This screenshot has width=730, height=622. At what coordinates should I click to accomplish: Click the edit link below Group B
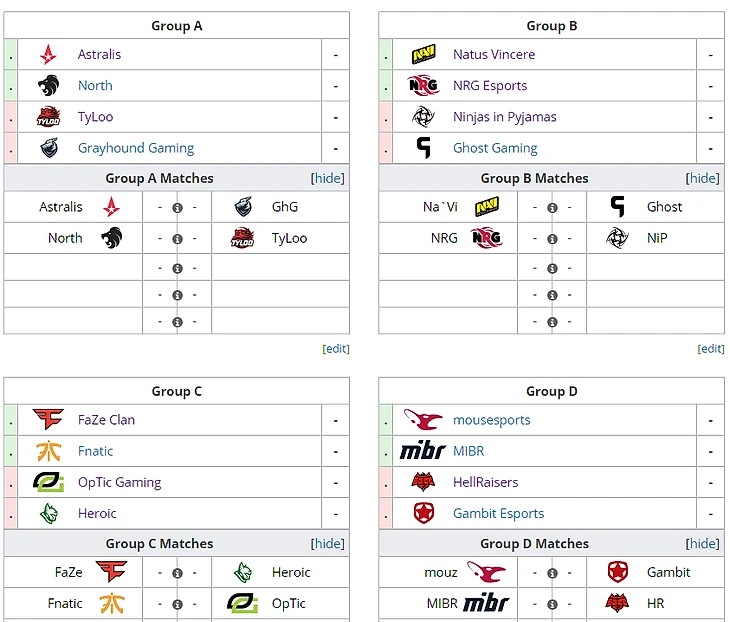(711, 349)
